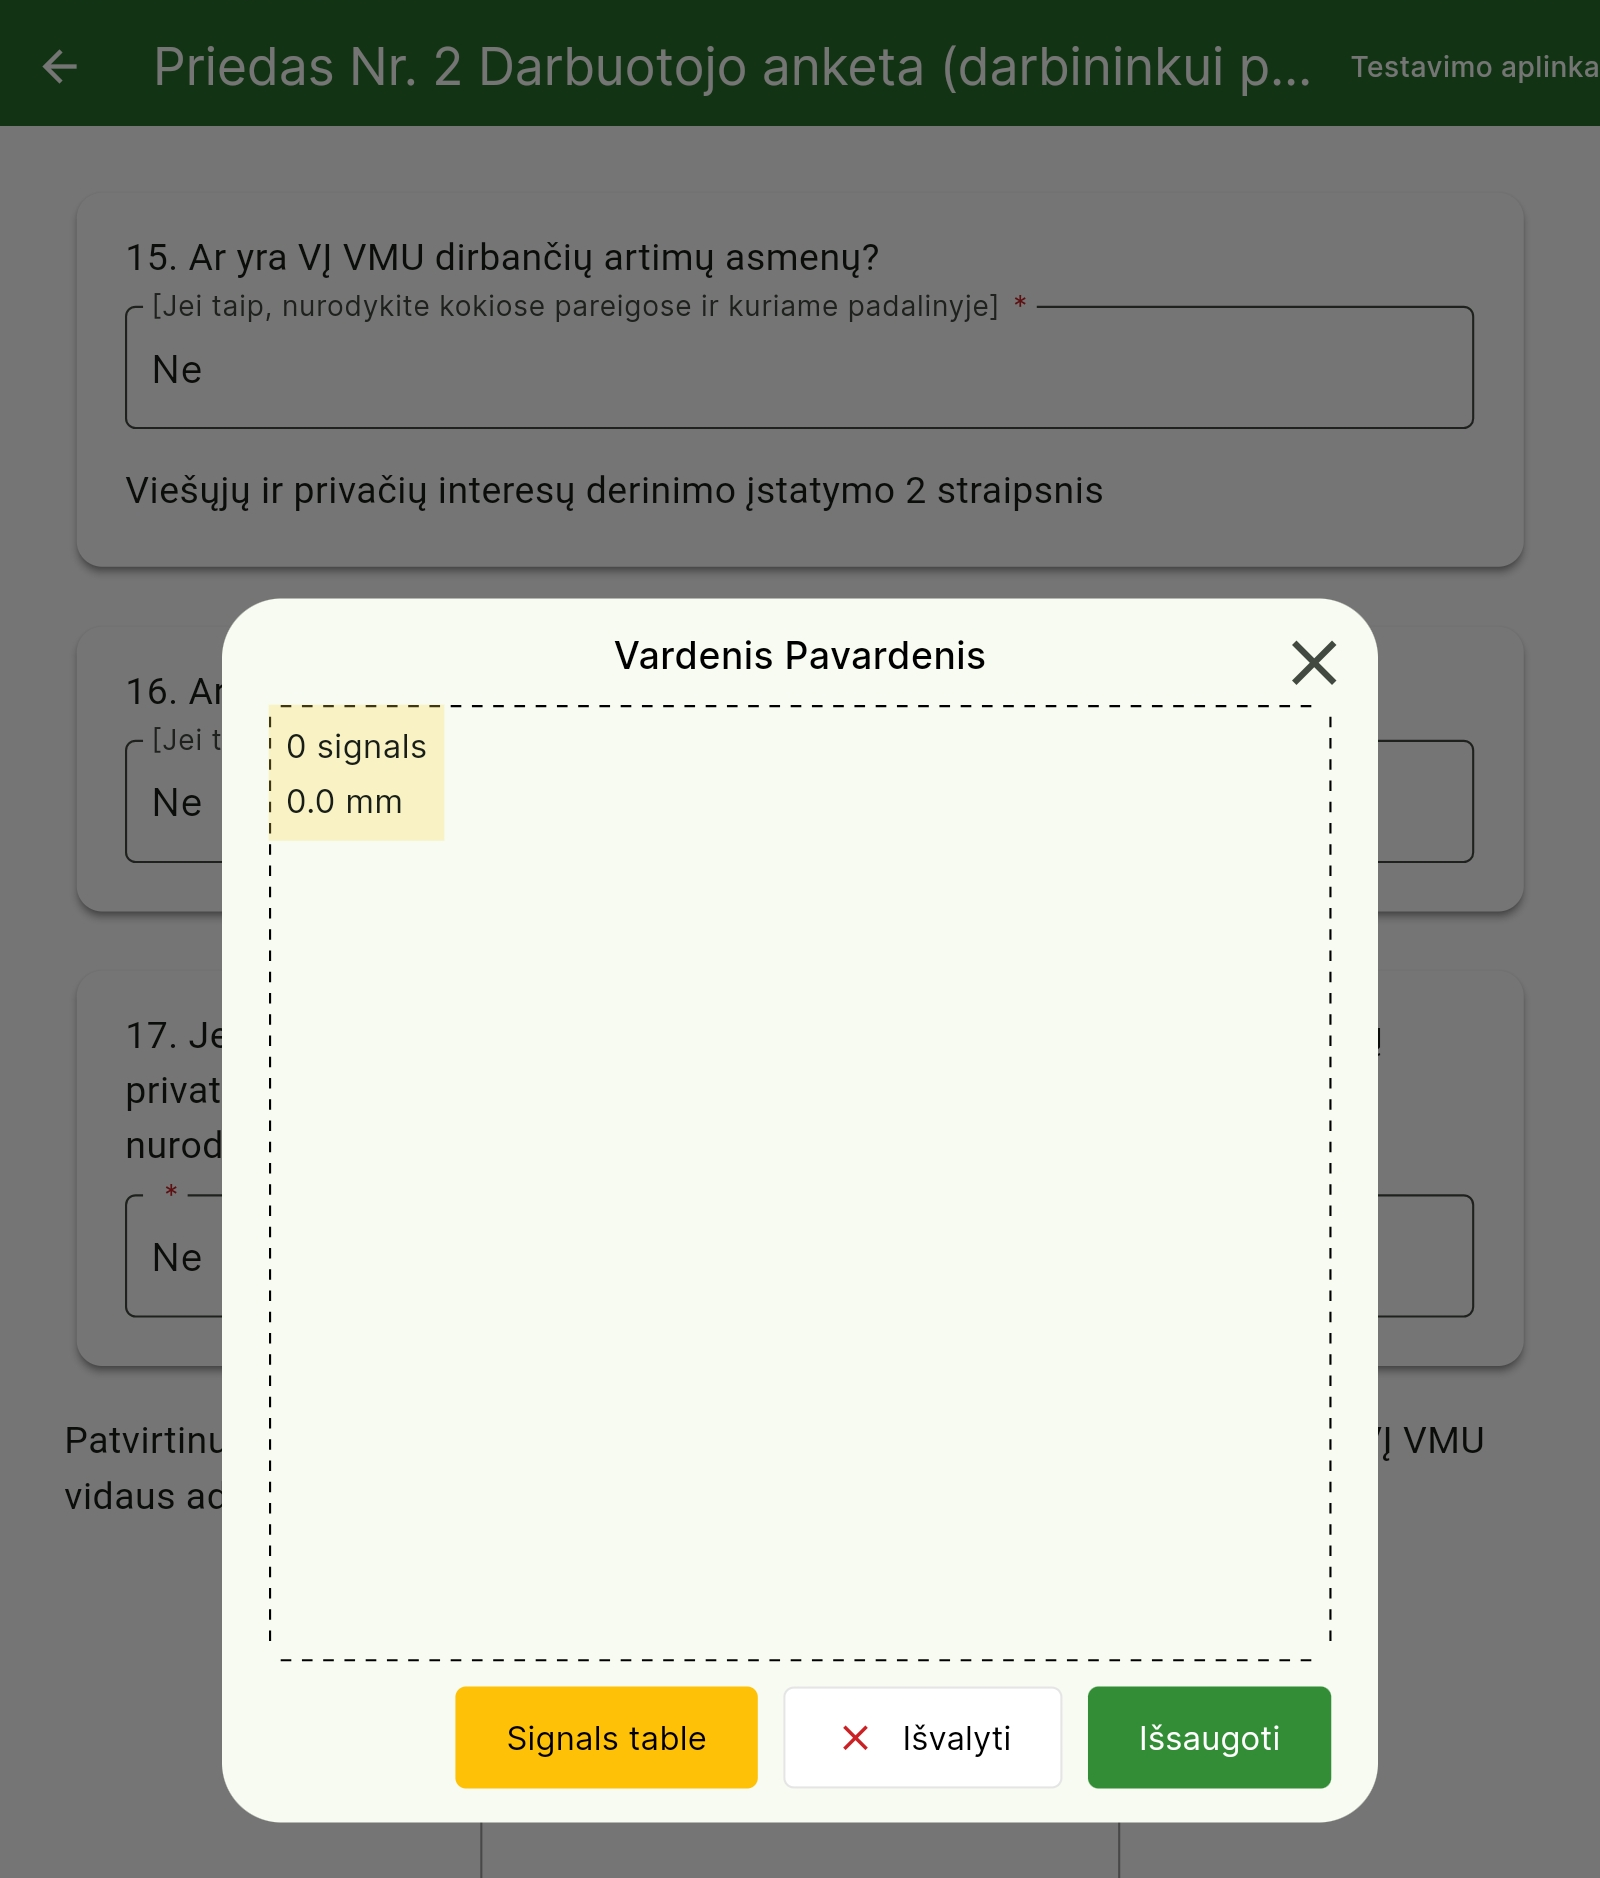Screen dimensions: 1600x1878
Task: Click the 'Vardenis Pavardenis' dialog title
Action: 800,656
